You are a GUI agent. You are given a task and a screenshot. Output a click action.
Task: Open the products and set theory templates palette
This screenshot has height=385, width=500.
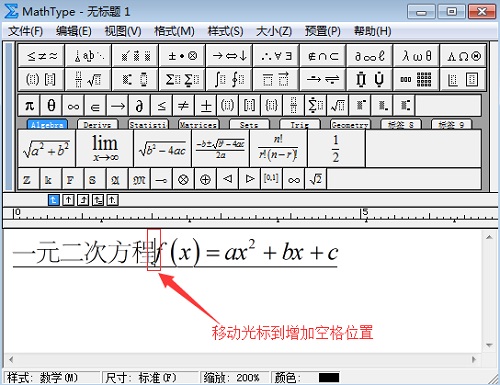coord(370,79)
